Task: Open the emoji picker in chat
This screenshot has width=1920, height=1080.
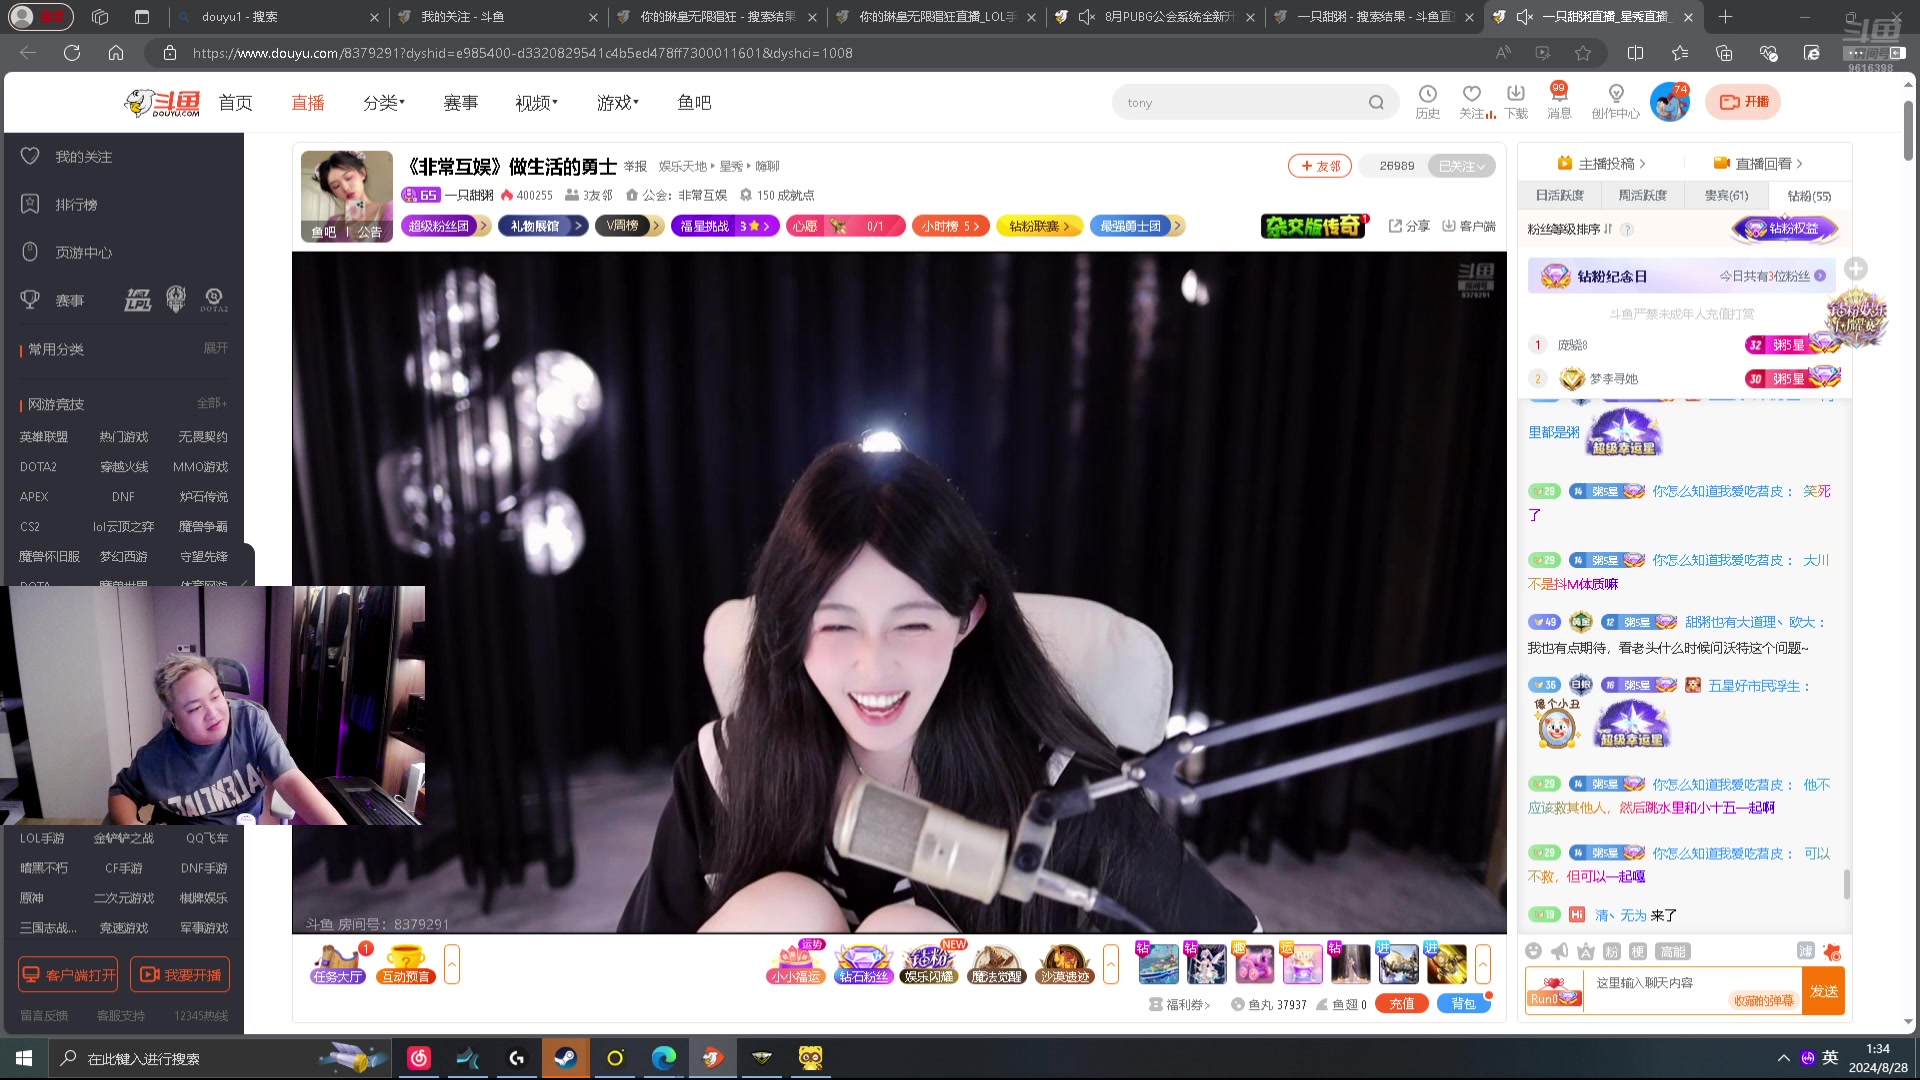Action: coord(1533,951)
